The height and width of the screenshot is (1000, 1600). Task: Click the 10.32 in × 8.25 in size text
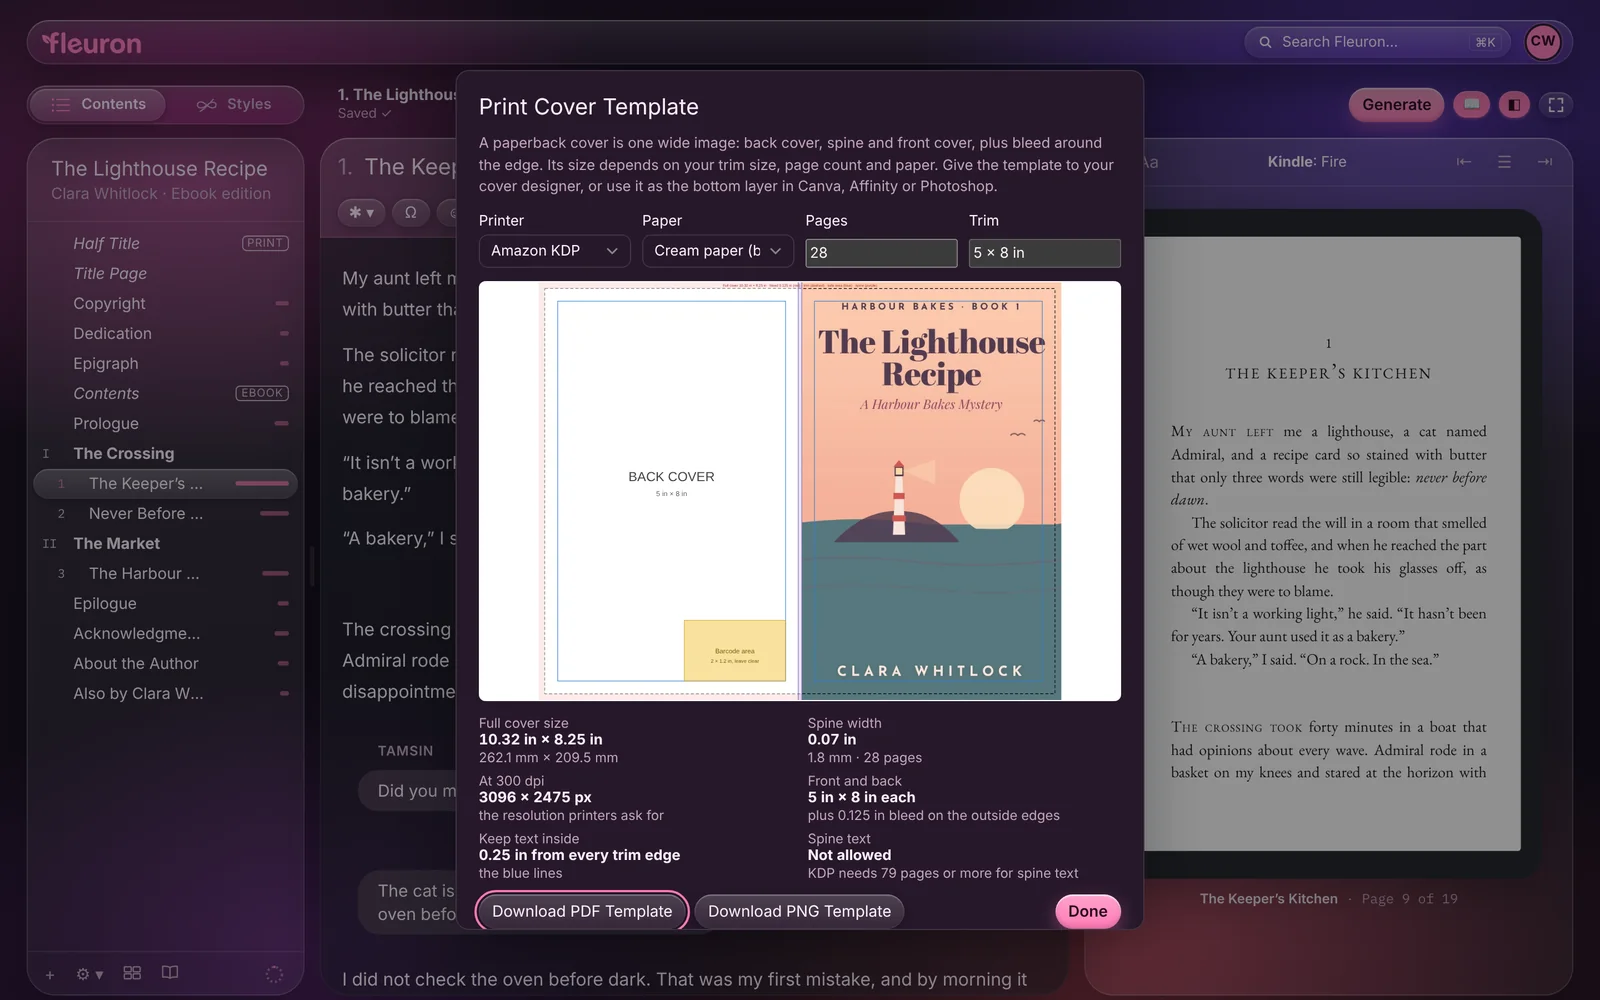pyautogui.click(x=541, y=740)
